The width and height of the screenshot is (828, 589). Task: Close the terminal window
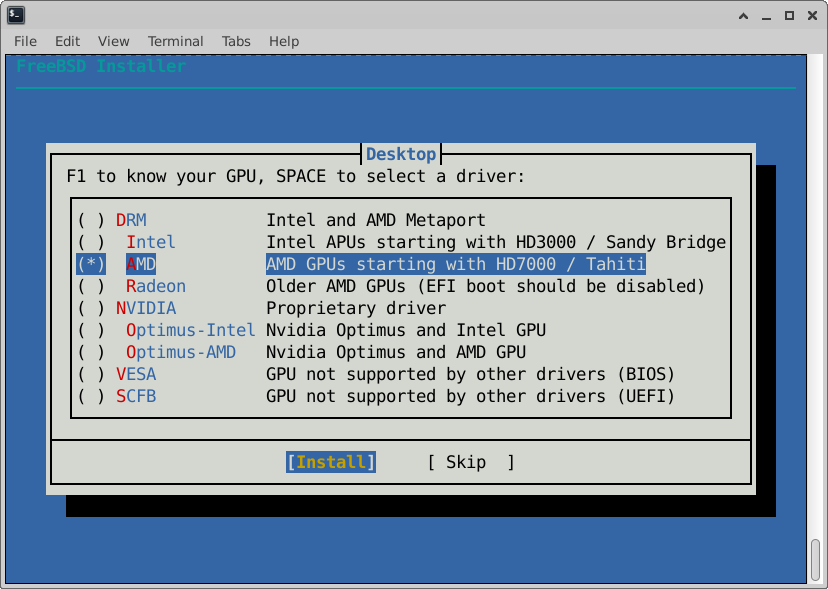pos(812,16)
